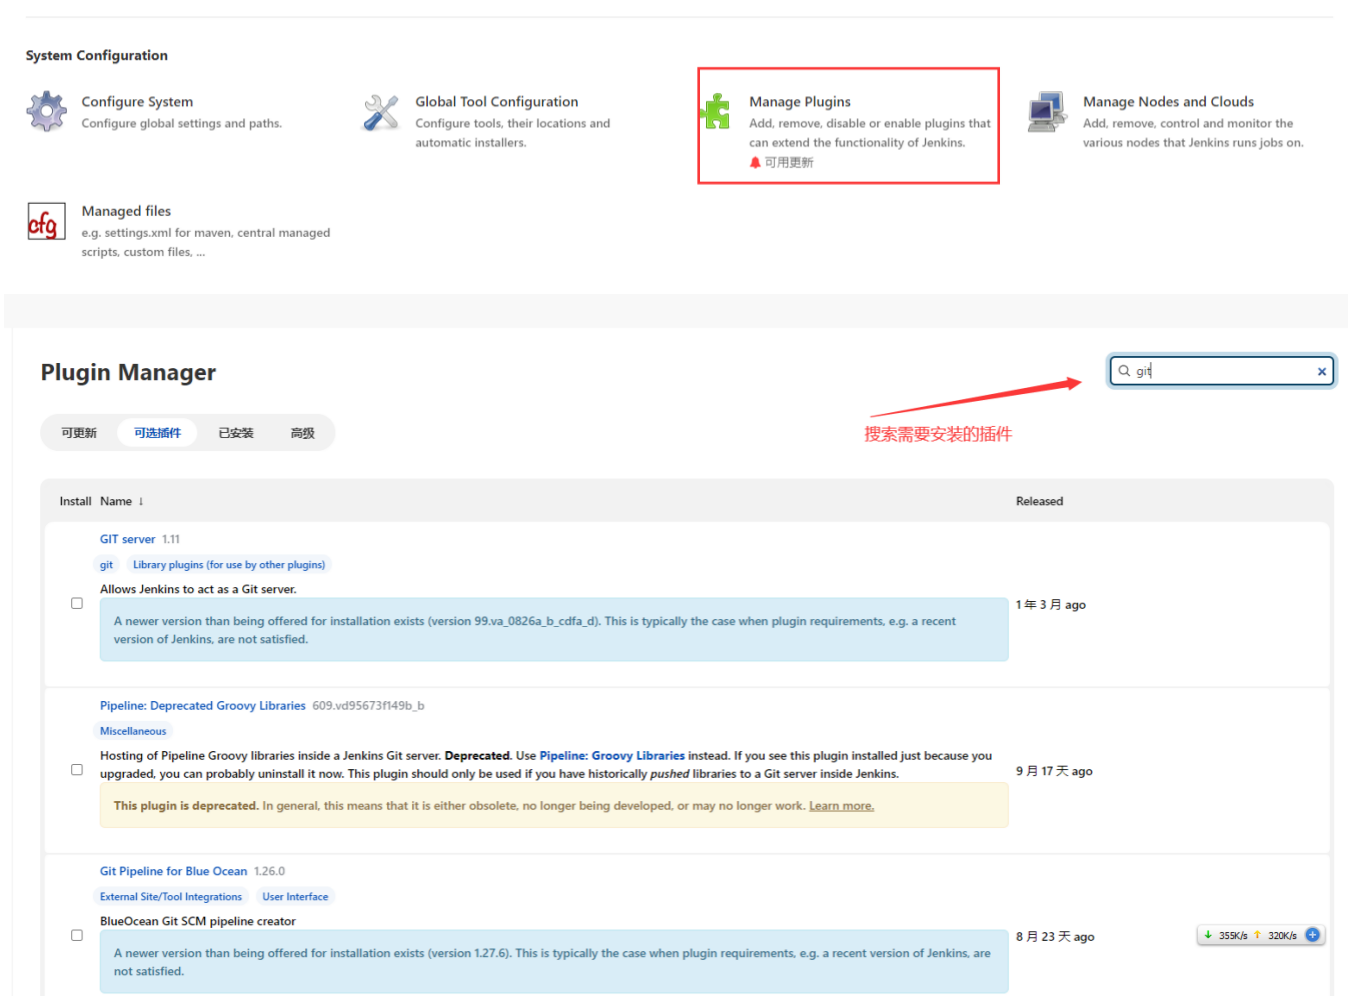Clear the plugin search with the X icon
Image resolution: width=1348 pixels, height=1008 pixels.
coord(1322,371)
